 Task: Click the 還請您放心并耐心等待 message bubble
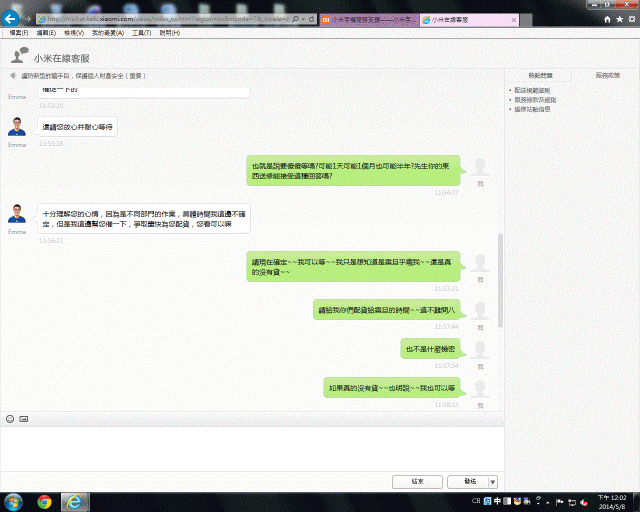78,127
